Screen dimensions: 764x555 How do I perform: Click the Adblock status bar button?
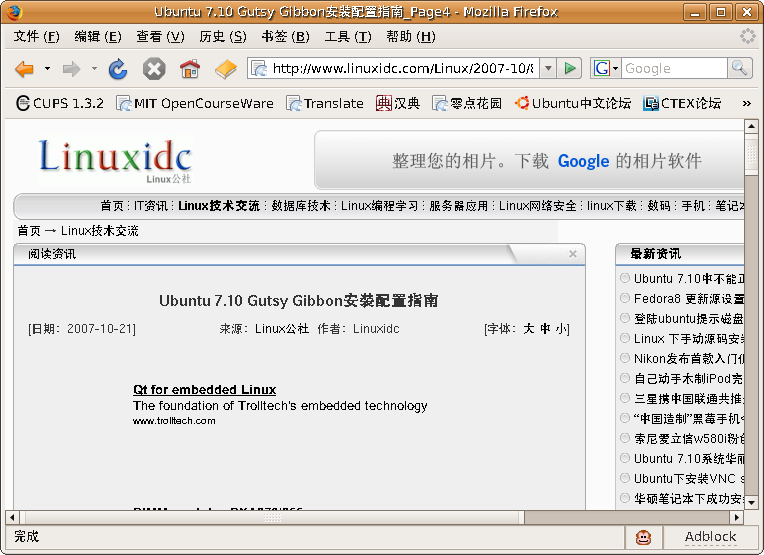tap(710, 537)
